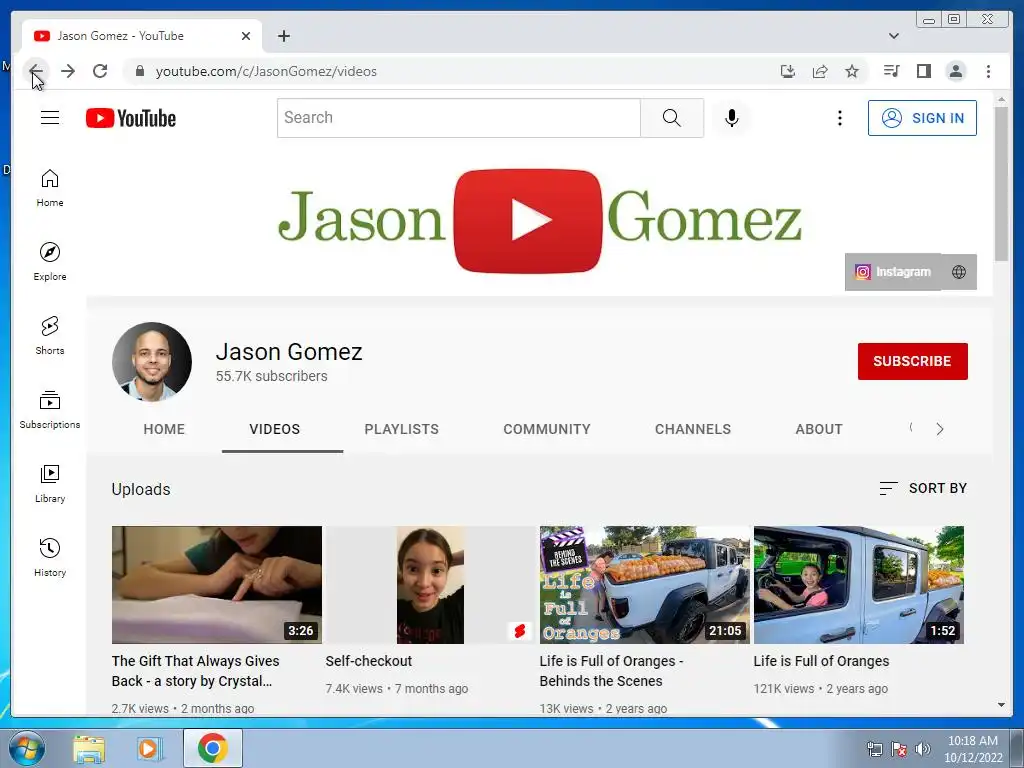Click the Action Center flag tray icon
This screenshot has height=768, width=1024.
coord(899,749)
